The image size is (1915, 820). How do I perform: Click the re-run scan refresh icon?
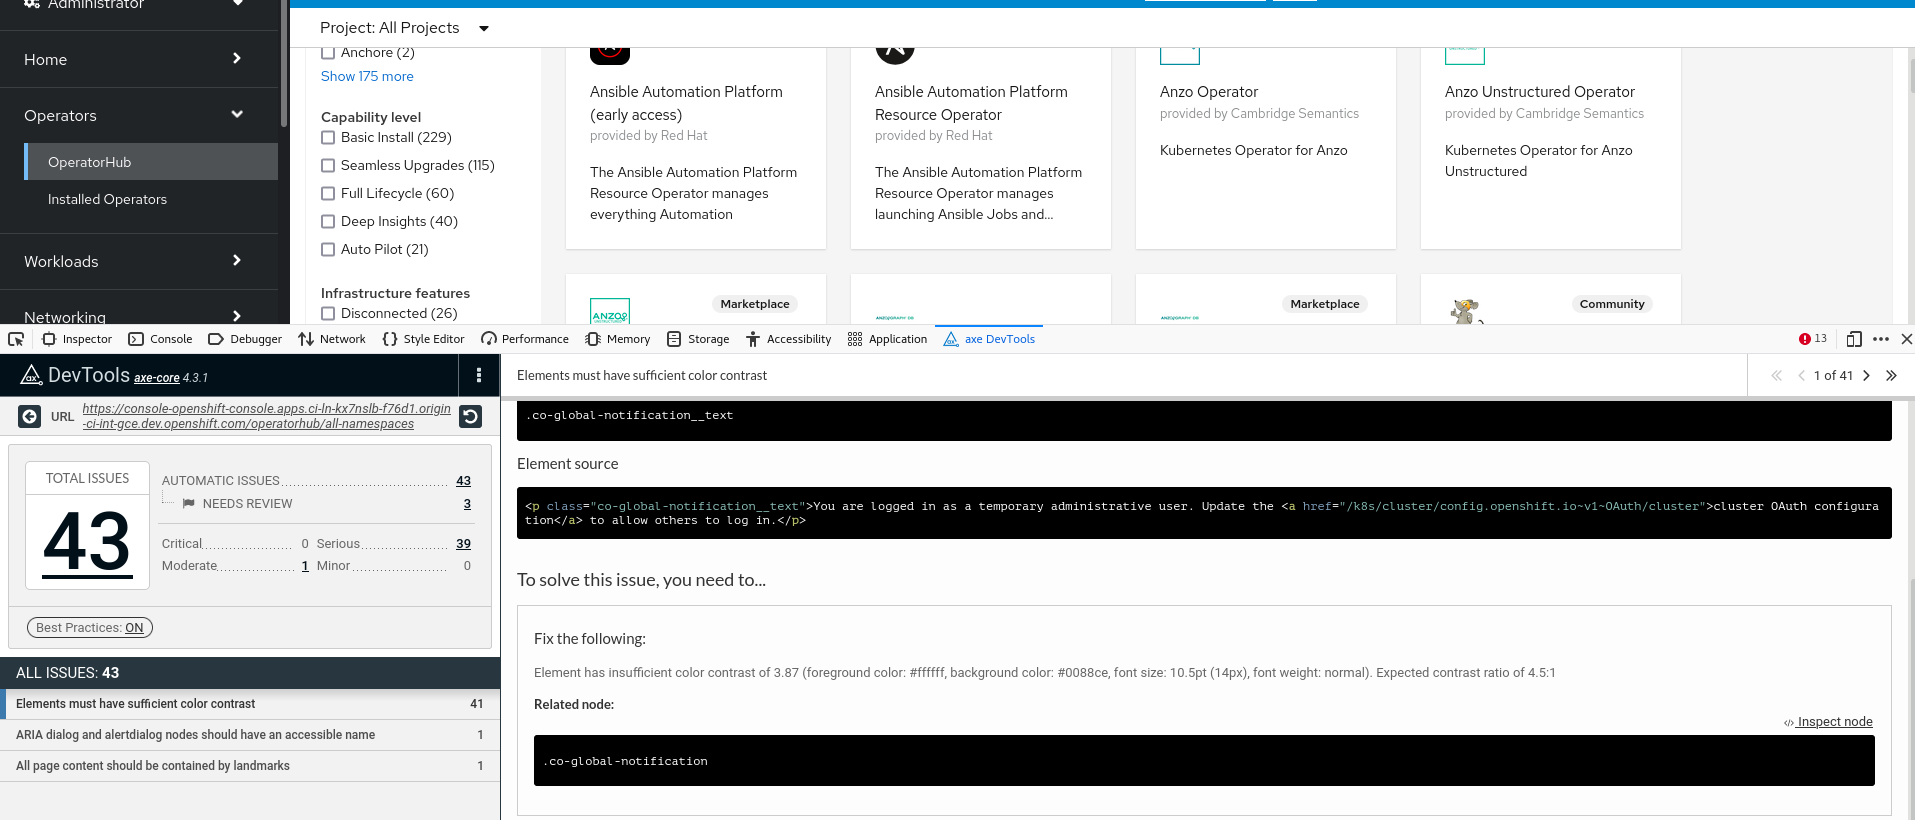pos(471,416)
